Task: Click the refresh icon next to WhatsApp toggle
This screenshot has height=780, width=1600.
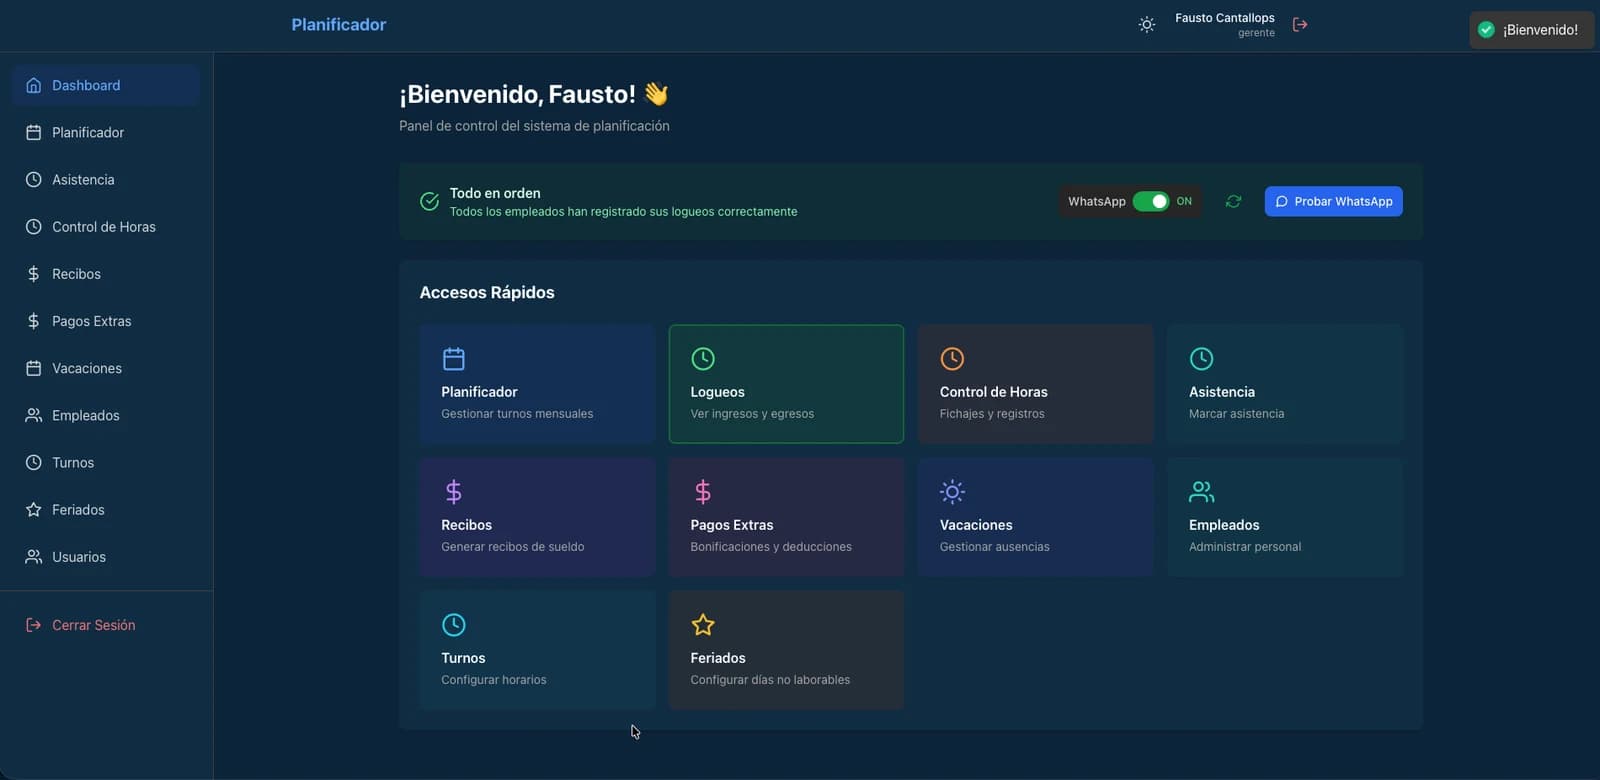Action: click(x=1233, y=201)
